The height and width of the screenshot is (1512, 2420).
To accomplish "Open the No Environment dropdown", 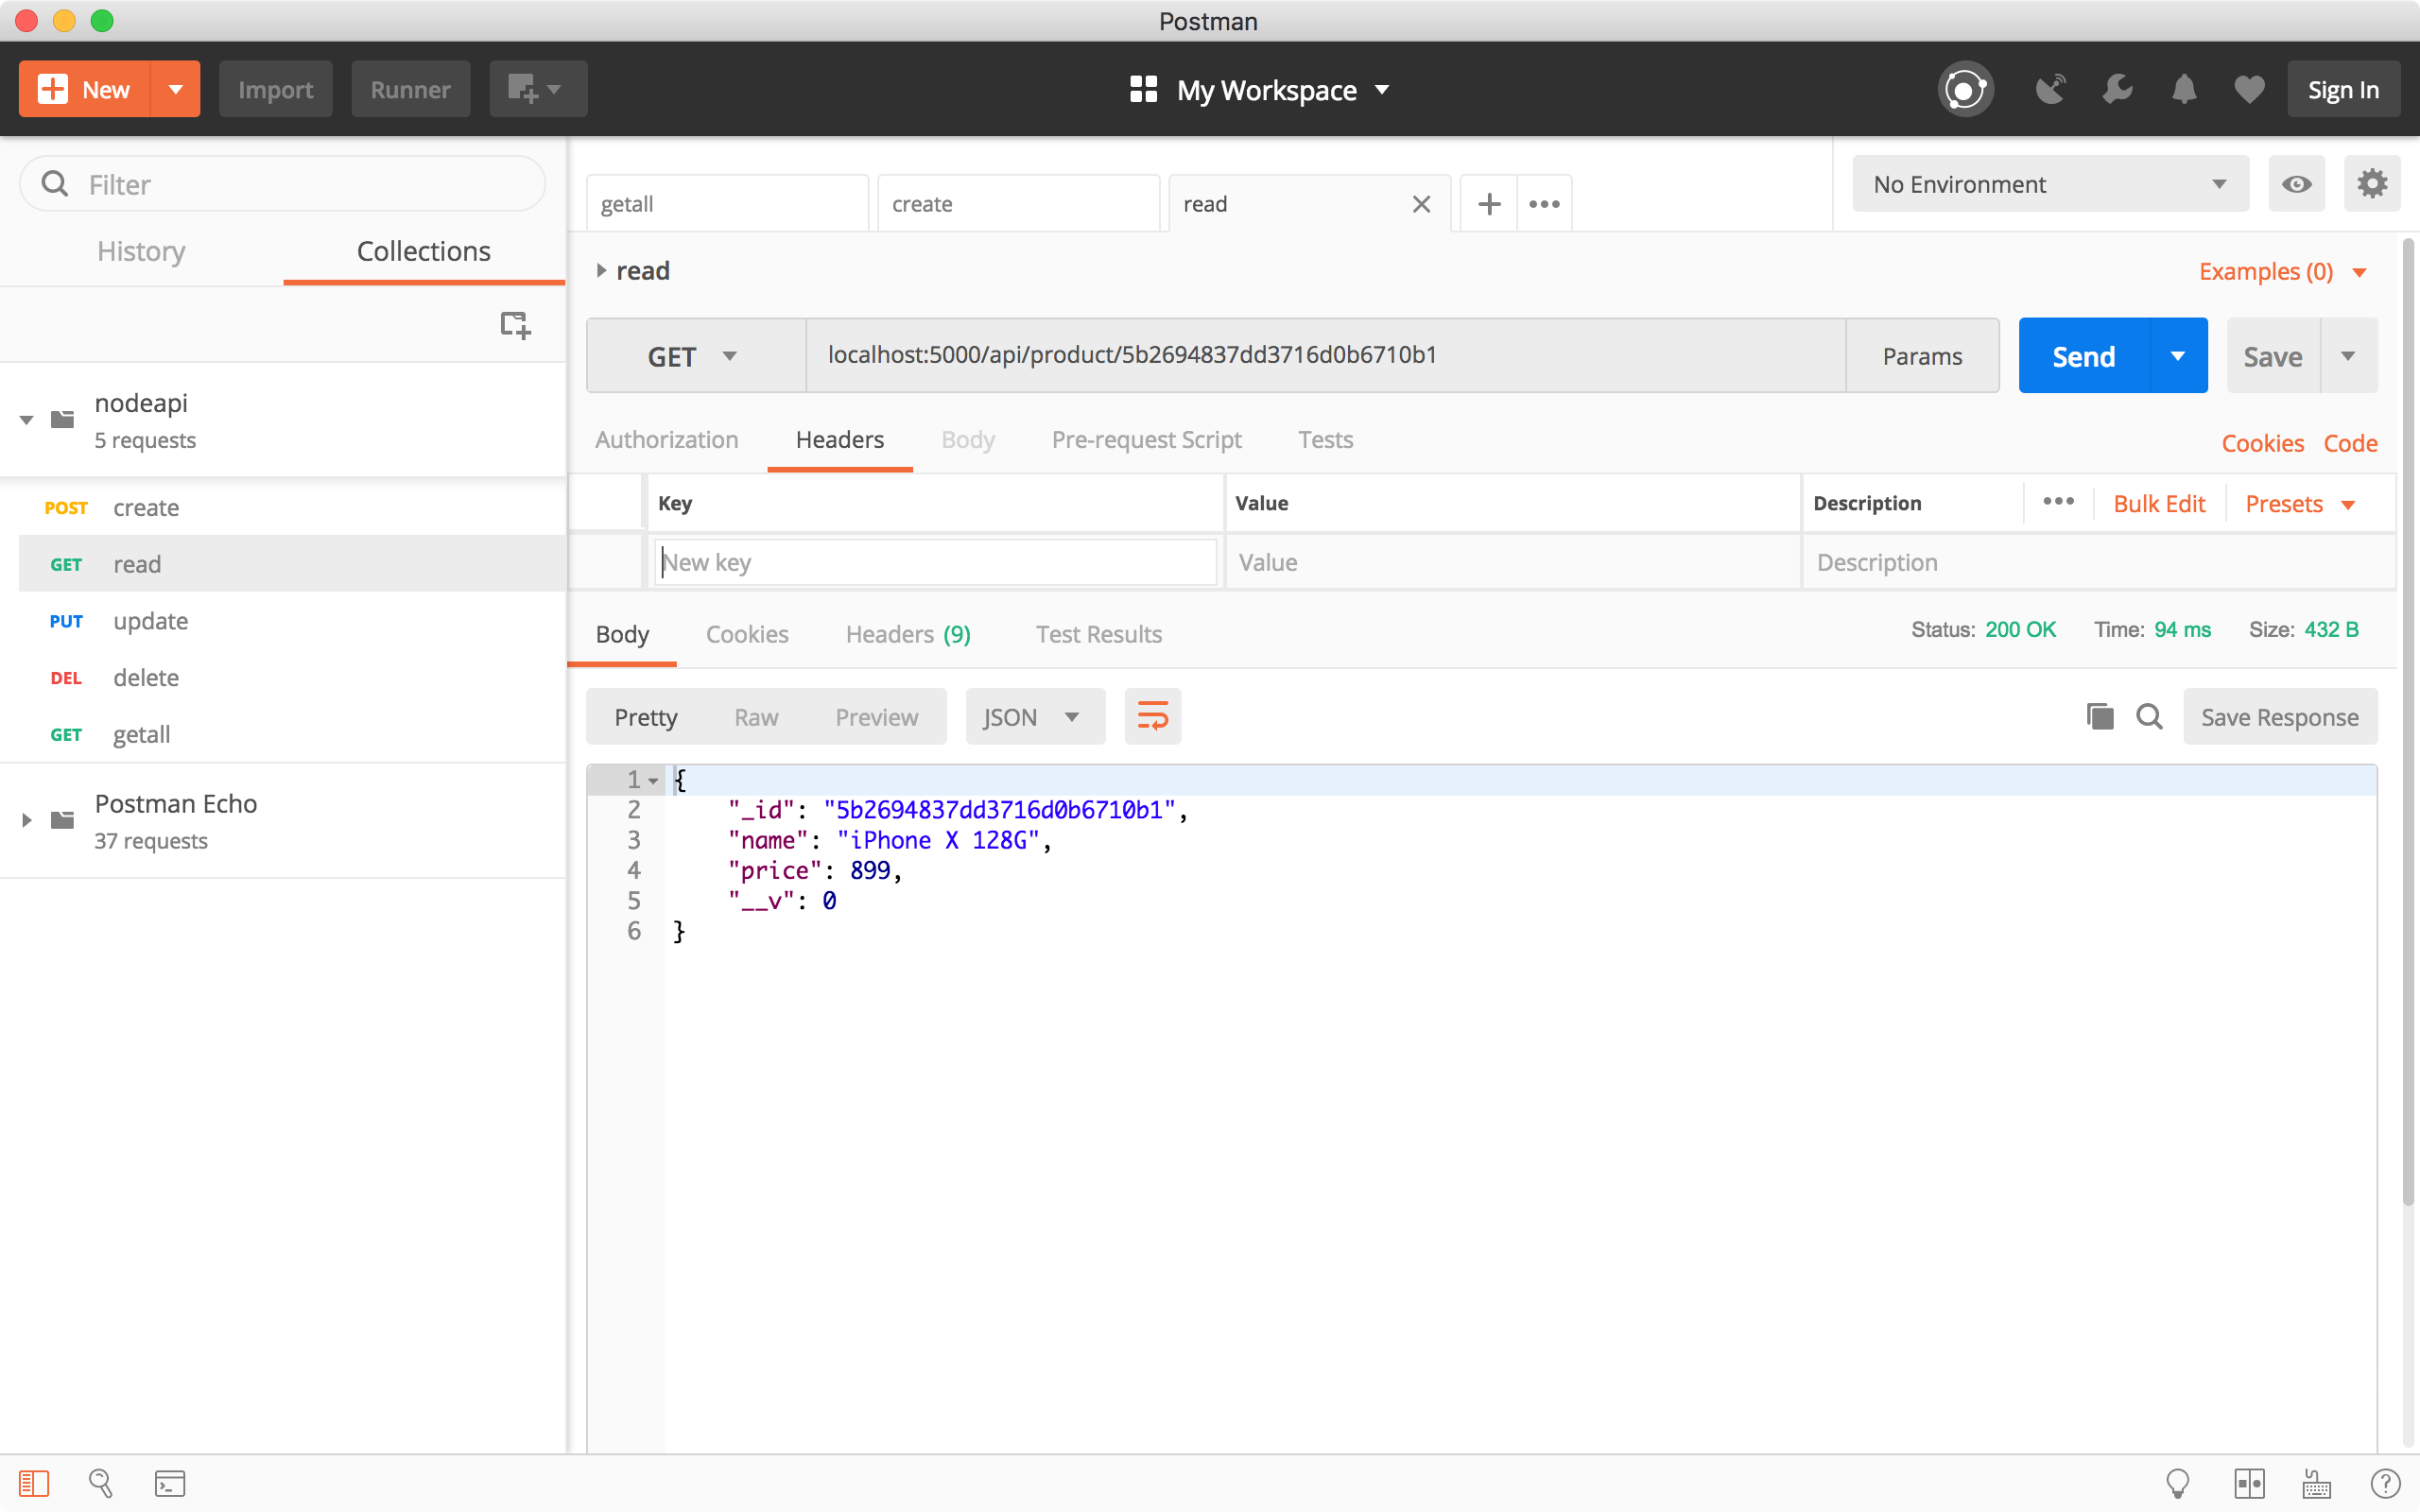I will pos(2050,184).
